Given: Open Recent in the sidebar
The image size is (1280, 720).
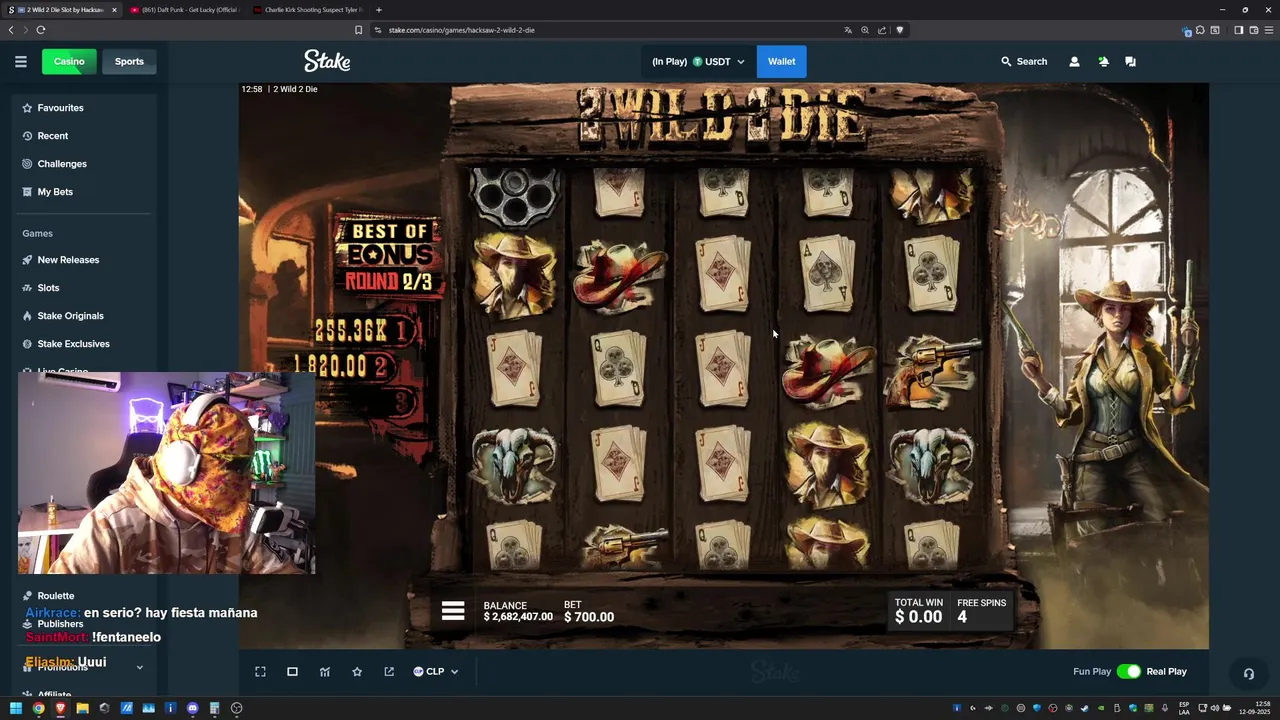Looking at the screenshot, I should (x=85, y=135).
